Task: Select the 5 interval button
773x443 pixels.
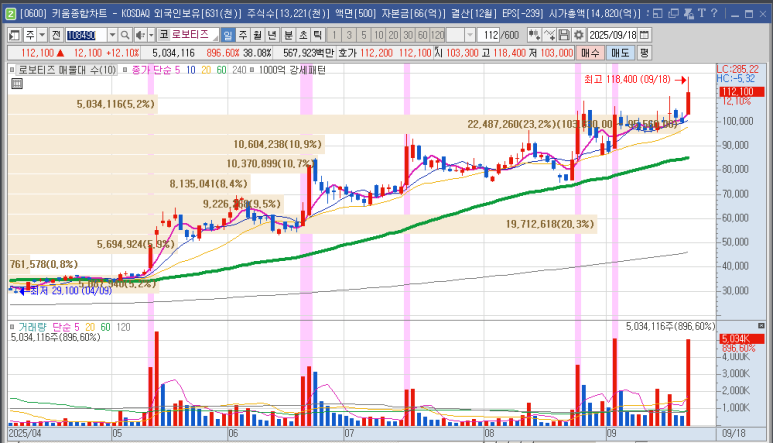Action: tap(364, 35)
